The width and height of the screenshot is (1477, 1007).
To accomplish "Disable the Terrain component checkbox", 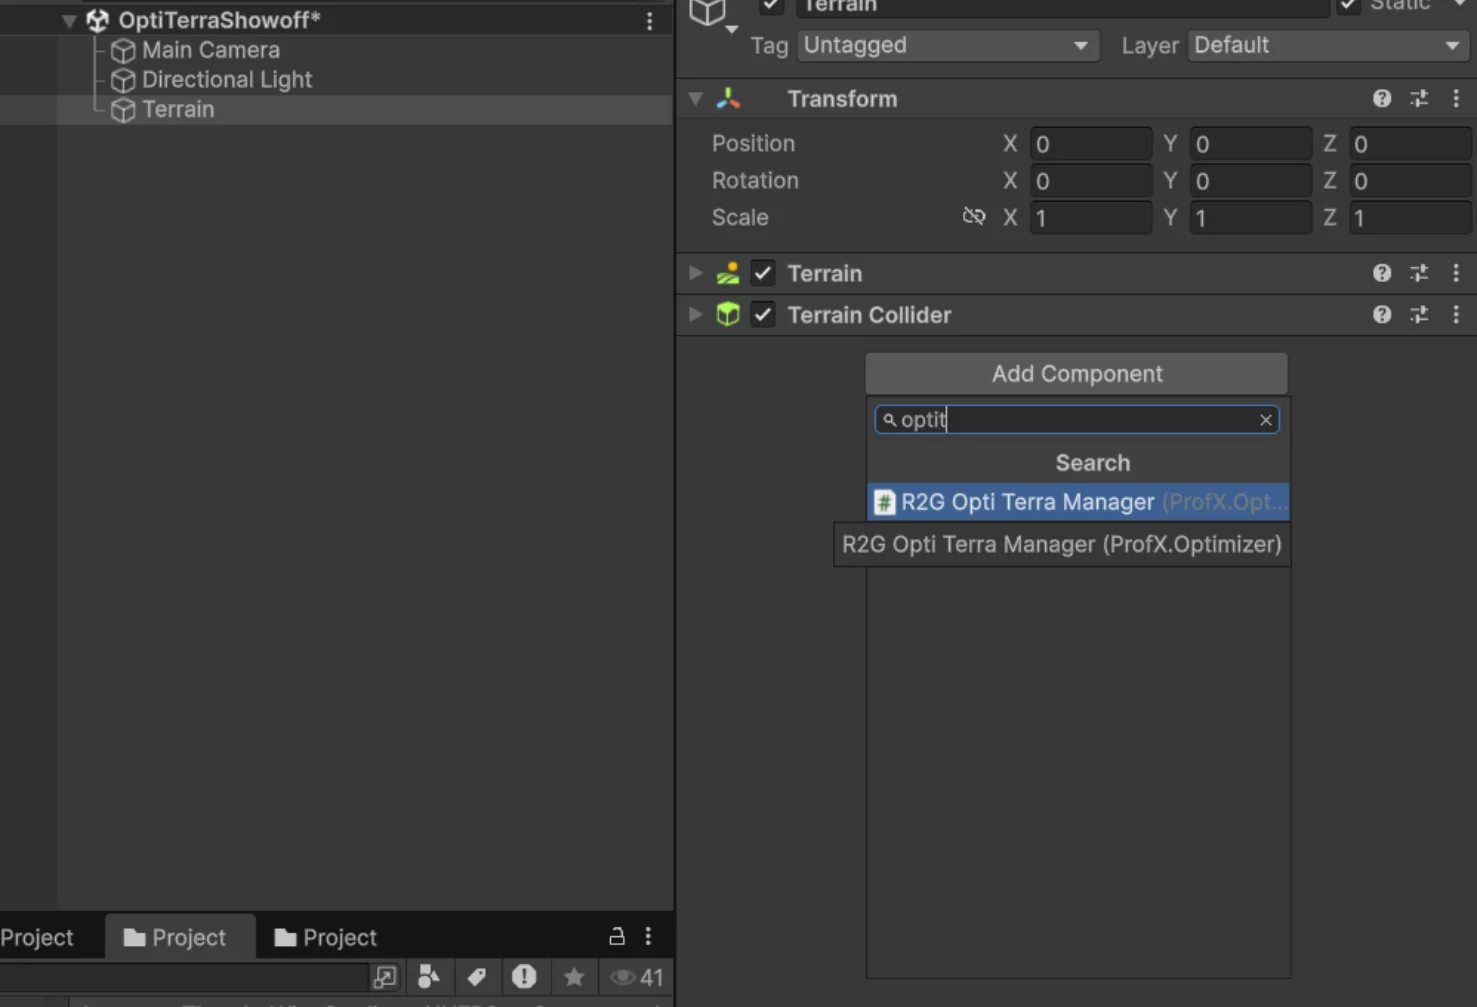I will tap(763, 273).
